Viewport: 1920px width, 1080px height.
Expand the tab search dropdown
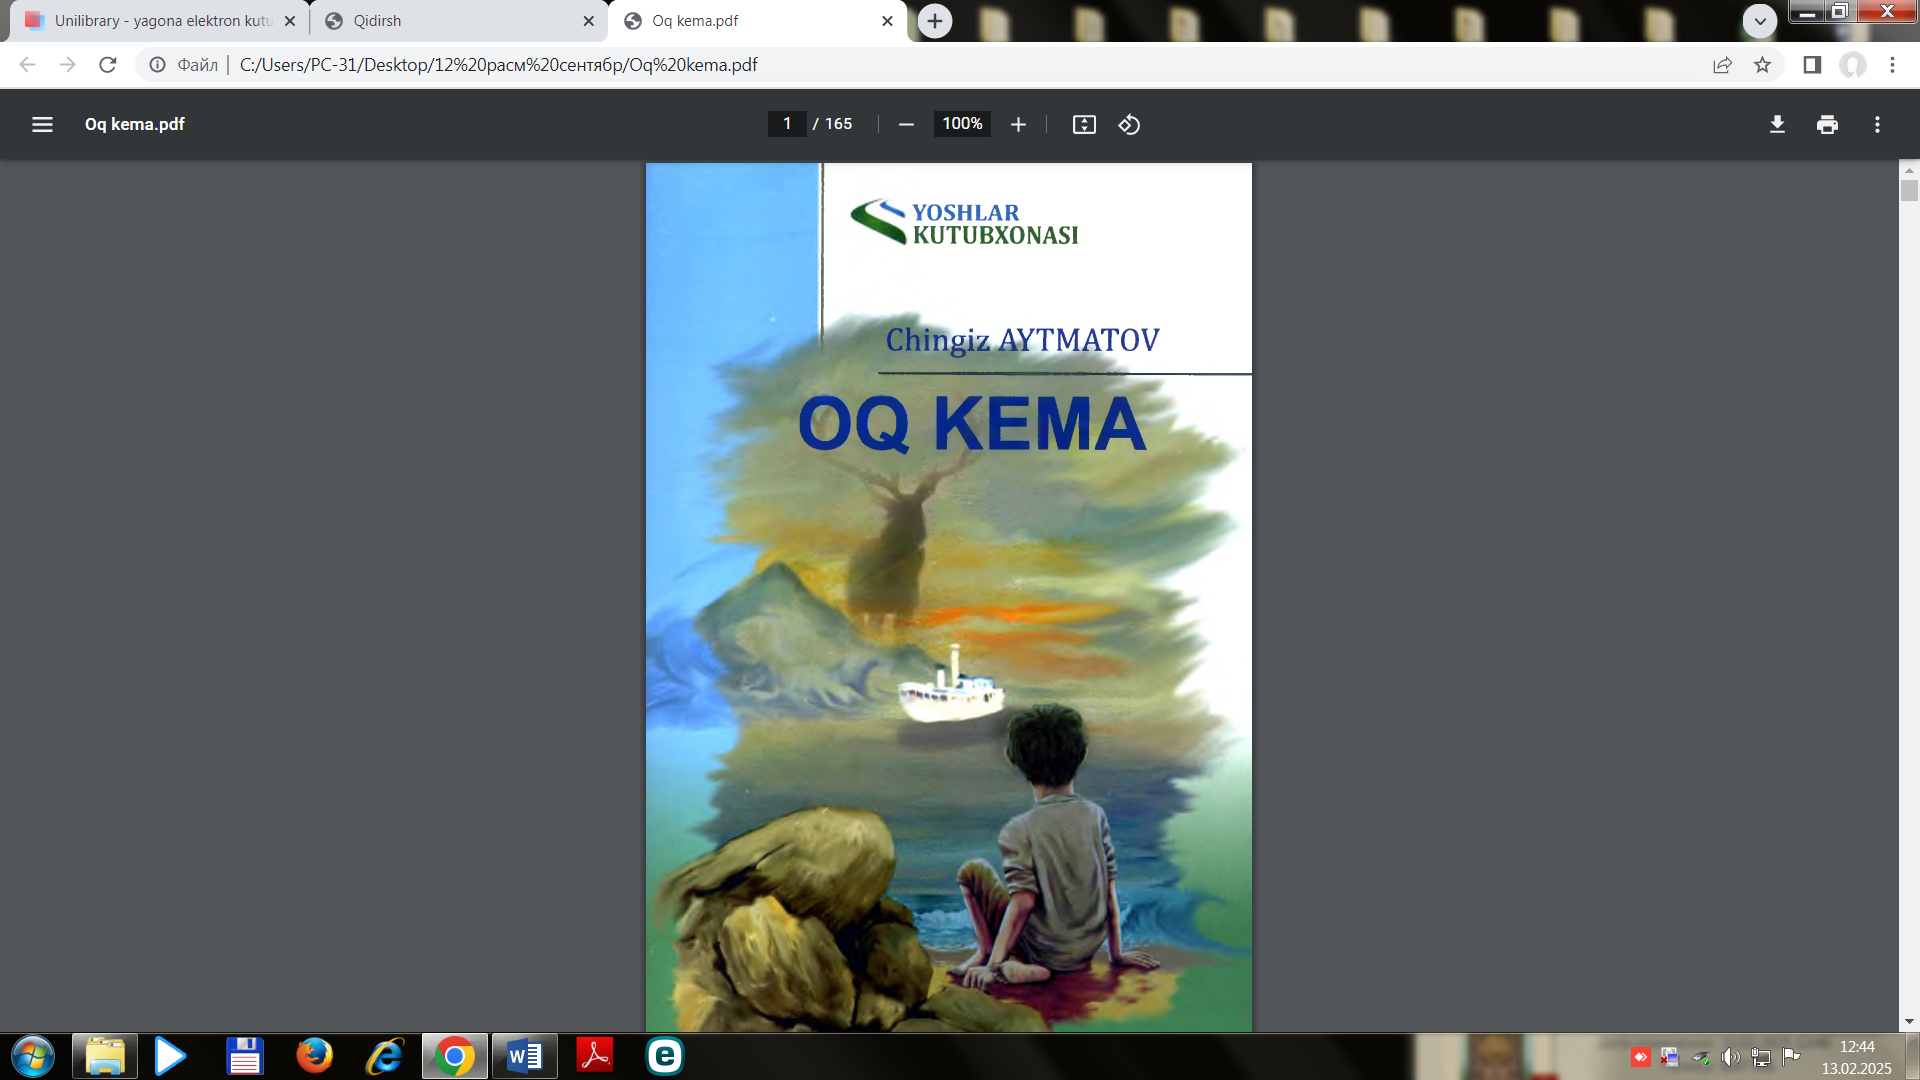point(1760,21)
